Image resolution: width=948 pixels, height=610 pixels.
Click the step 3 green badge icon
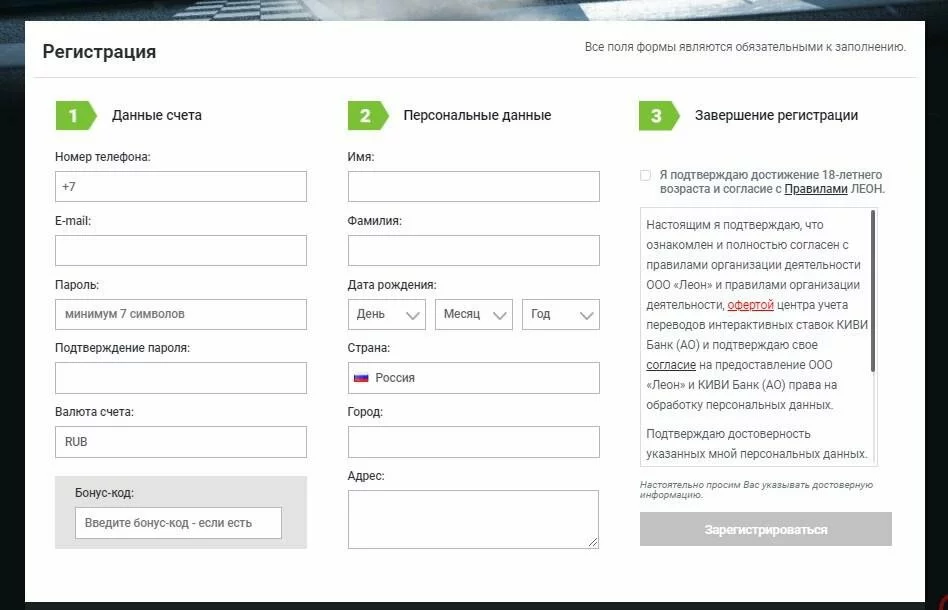(x=657, y=116)
